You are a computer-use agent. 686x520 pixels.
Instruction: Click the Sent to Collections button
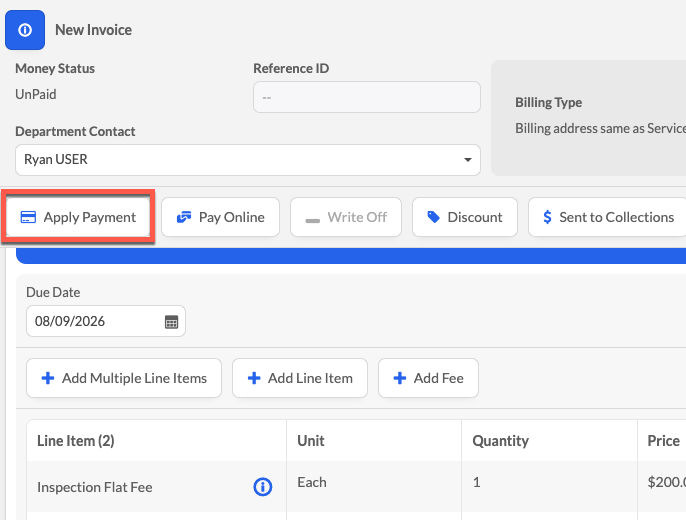point(607,217)
